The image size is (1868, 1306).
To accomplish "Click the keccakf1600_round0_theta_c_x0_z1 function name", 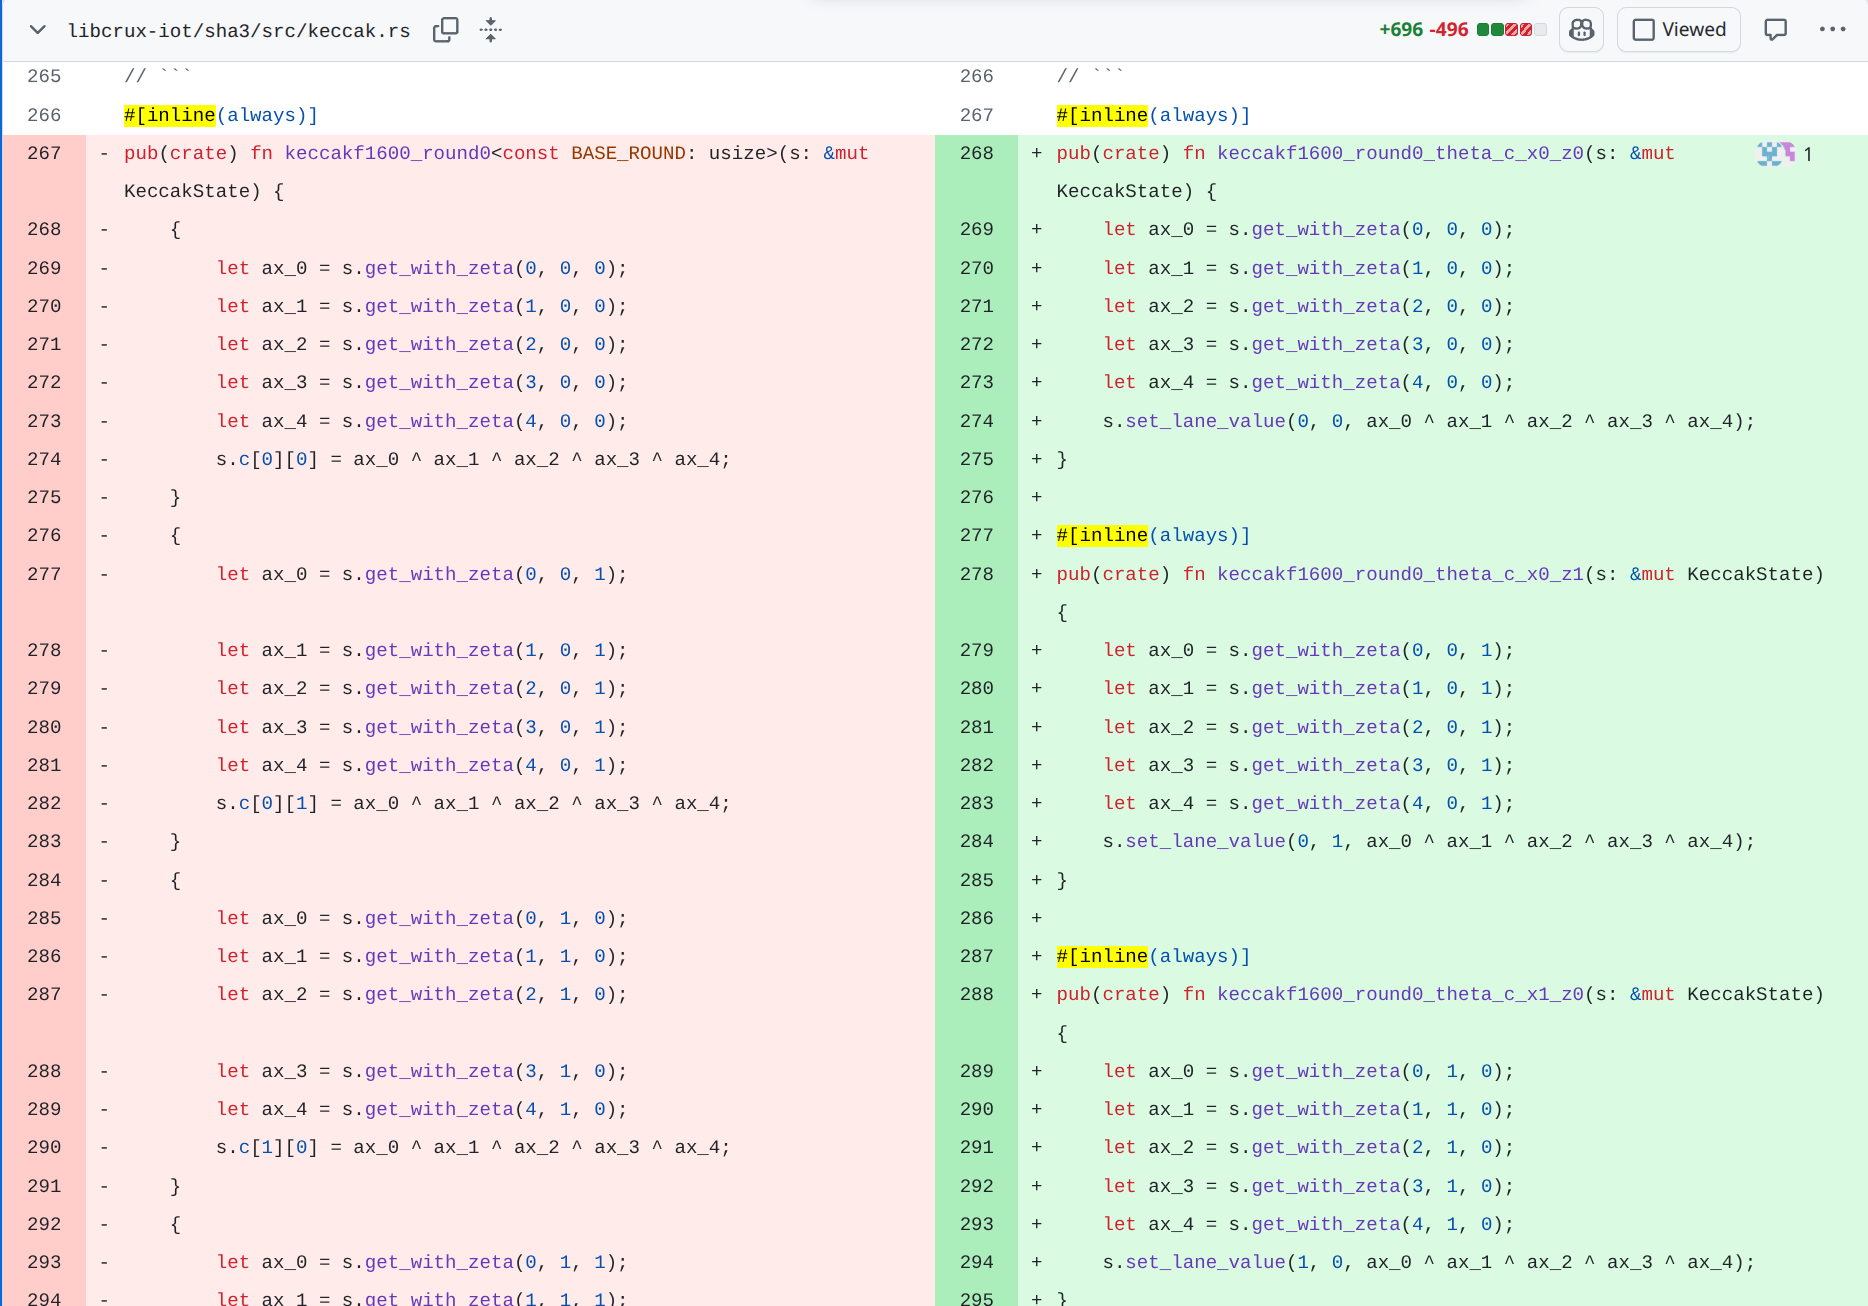I will [x=1400, y=574].
